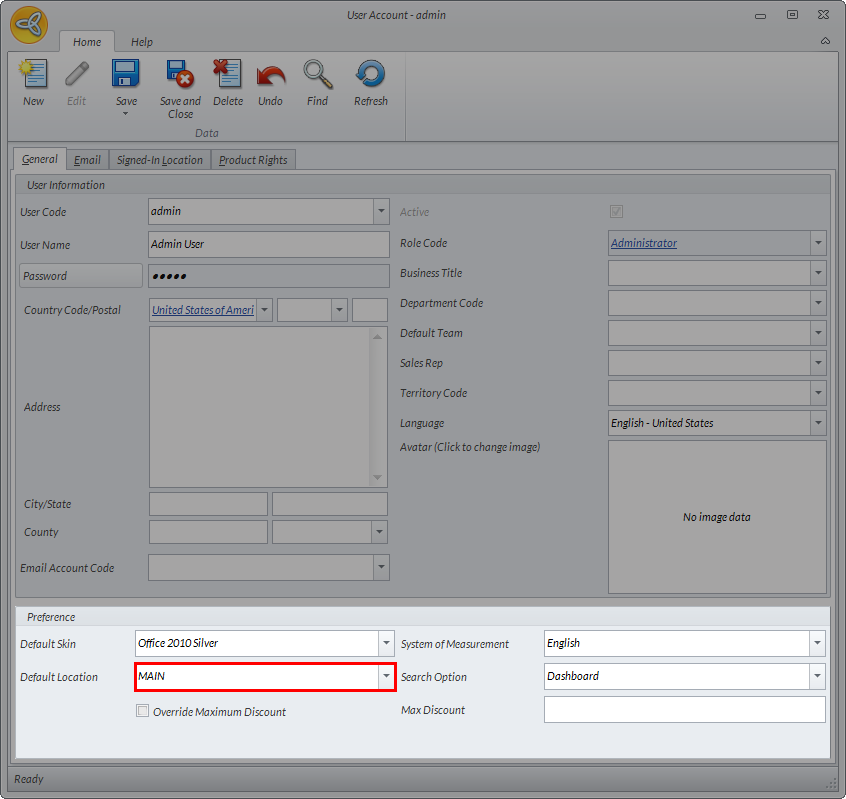Click the Save and Close icon
The height and width of the screenshot is (799, 846).
click(x=180, y=76)
